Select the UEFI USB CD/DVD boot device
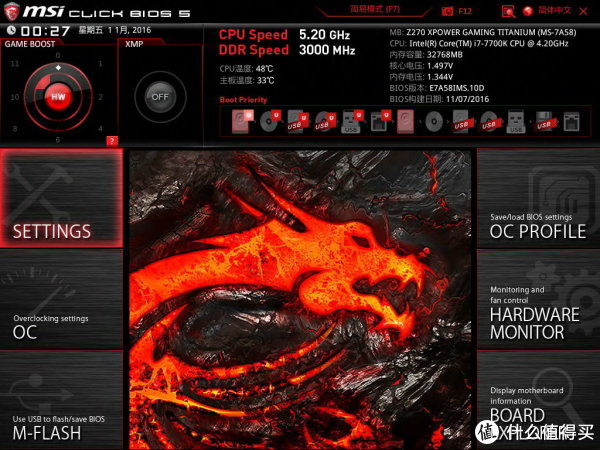Image resolution: width=600 pixels, height=450 pixels. tap(325, 122)
